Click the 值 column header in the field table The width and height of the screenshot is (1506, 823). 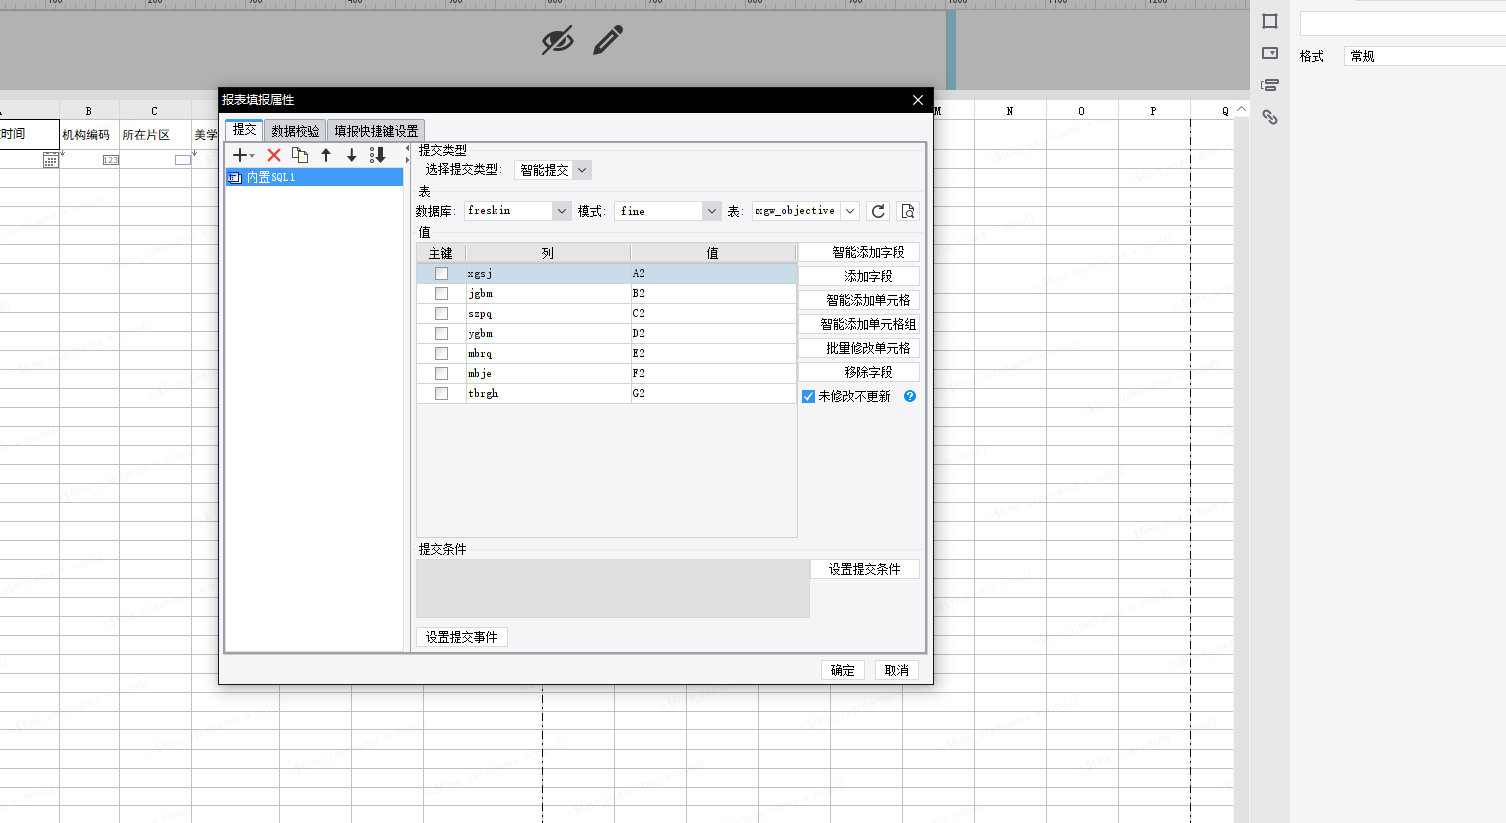tap(712, 253)
